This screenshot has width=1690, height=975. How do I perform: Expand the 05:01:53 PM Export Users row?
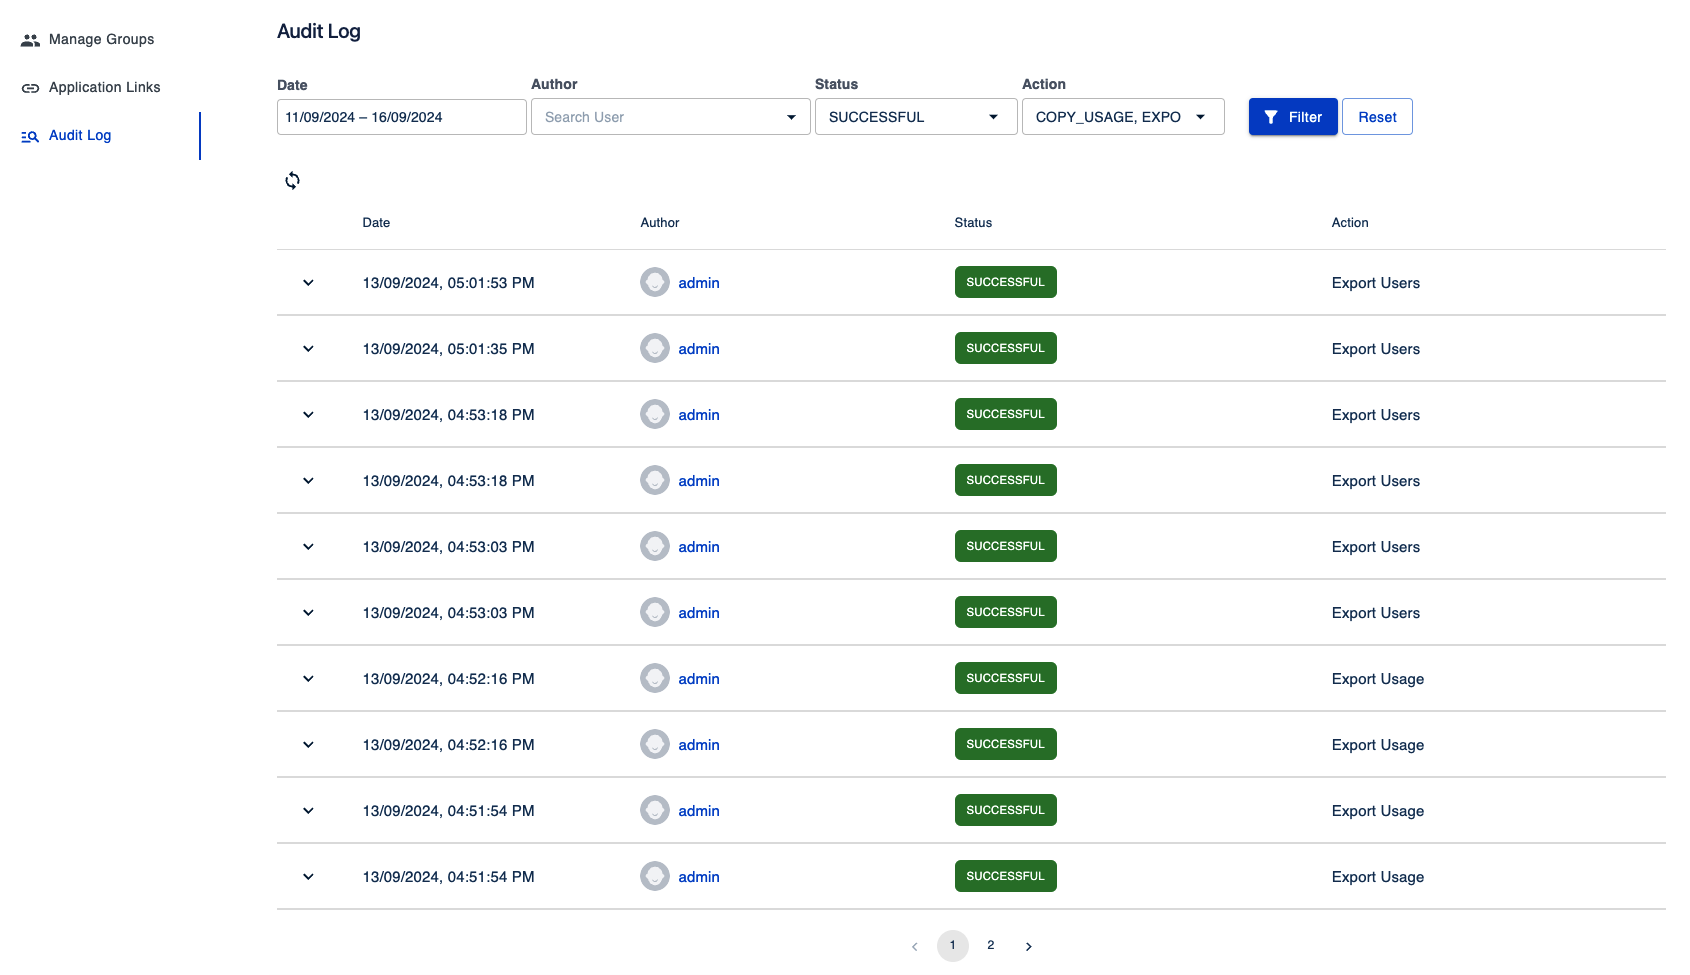(x=308, y=283)
